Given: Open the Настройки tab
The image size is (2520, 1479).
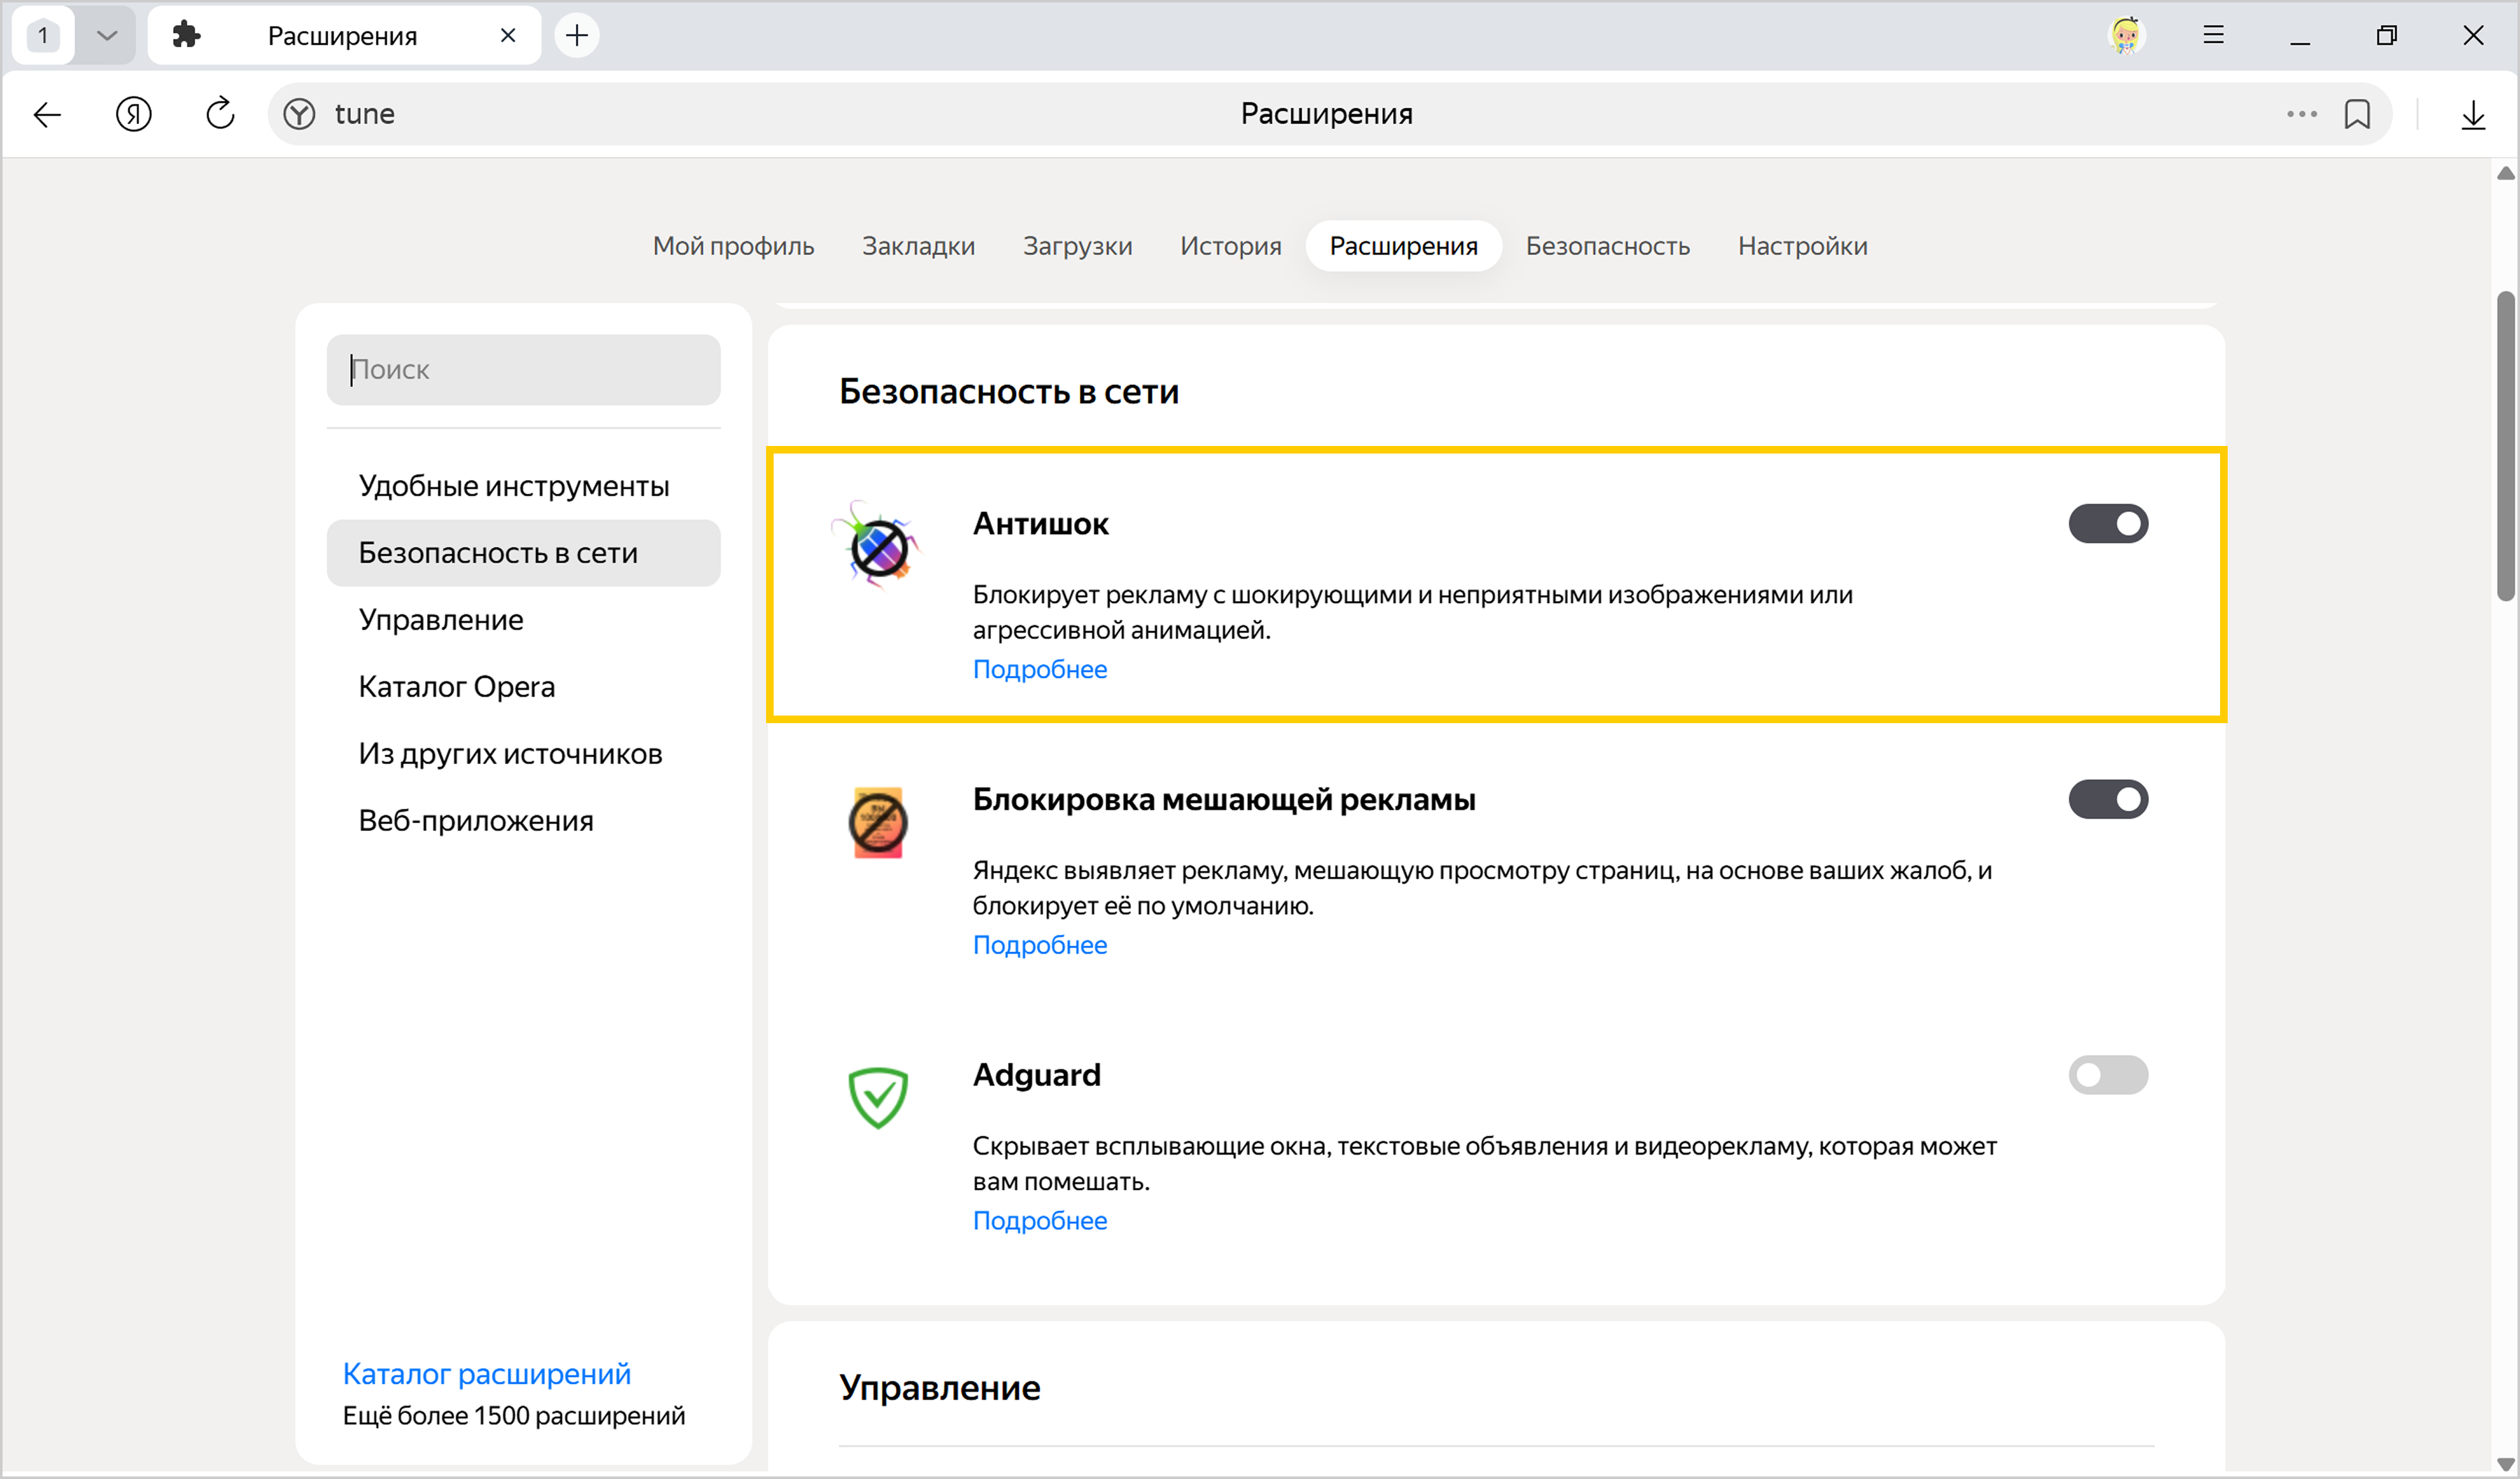Looking at the screenshot, I should (x=1802, y=245).
